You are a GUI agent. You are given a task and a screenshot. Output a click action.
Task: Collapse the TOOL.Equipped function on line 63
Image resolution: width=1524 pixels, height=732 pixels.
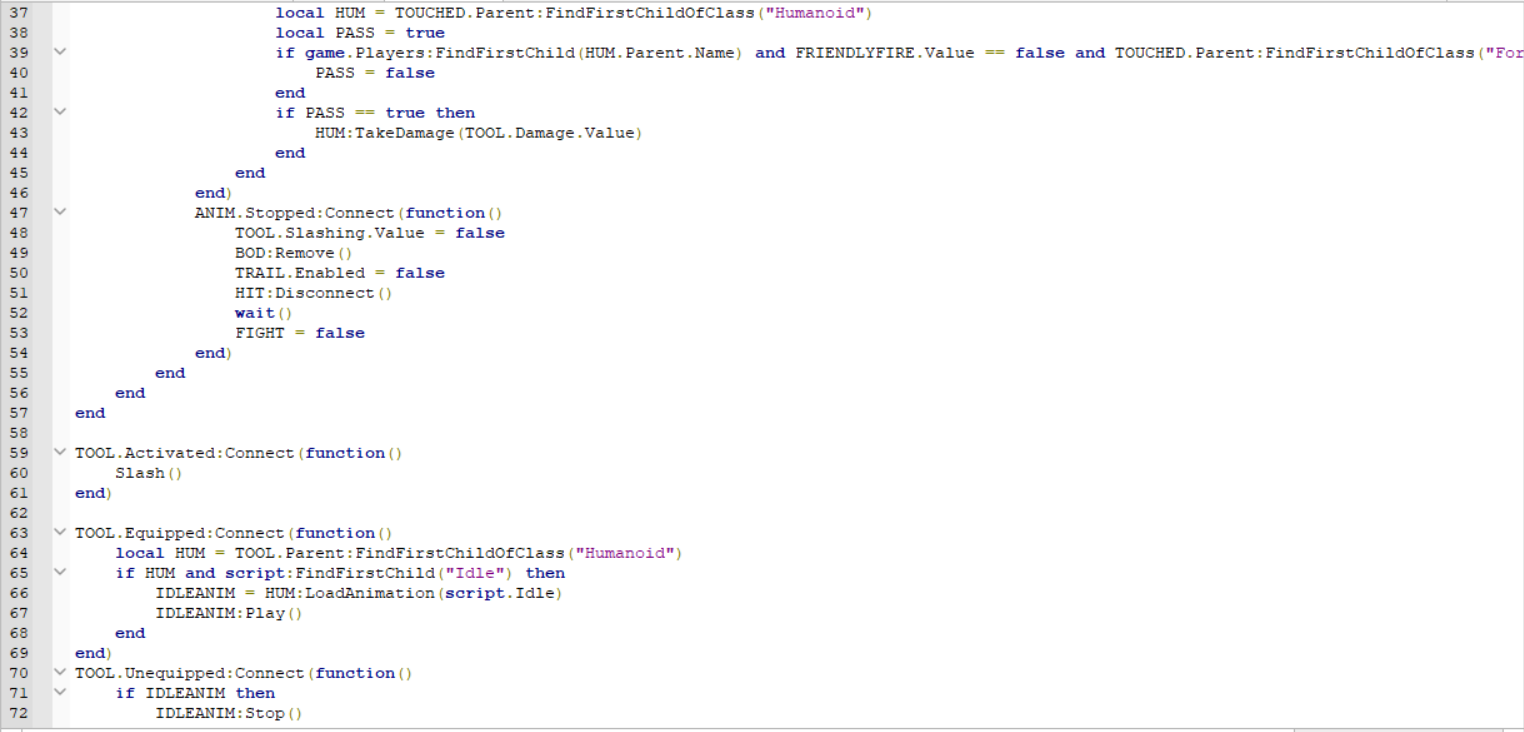(x=58, y=532)
